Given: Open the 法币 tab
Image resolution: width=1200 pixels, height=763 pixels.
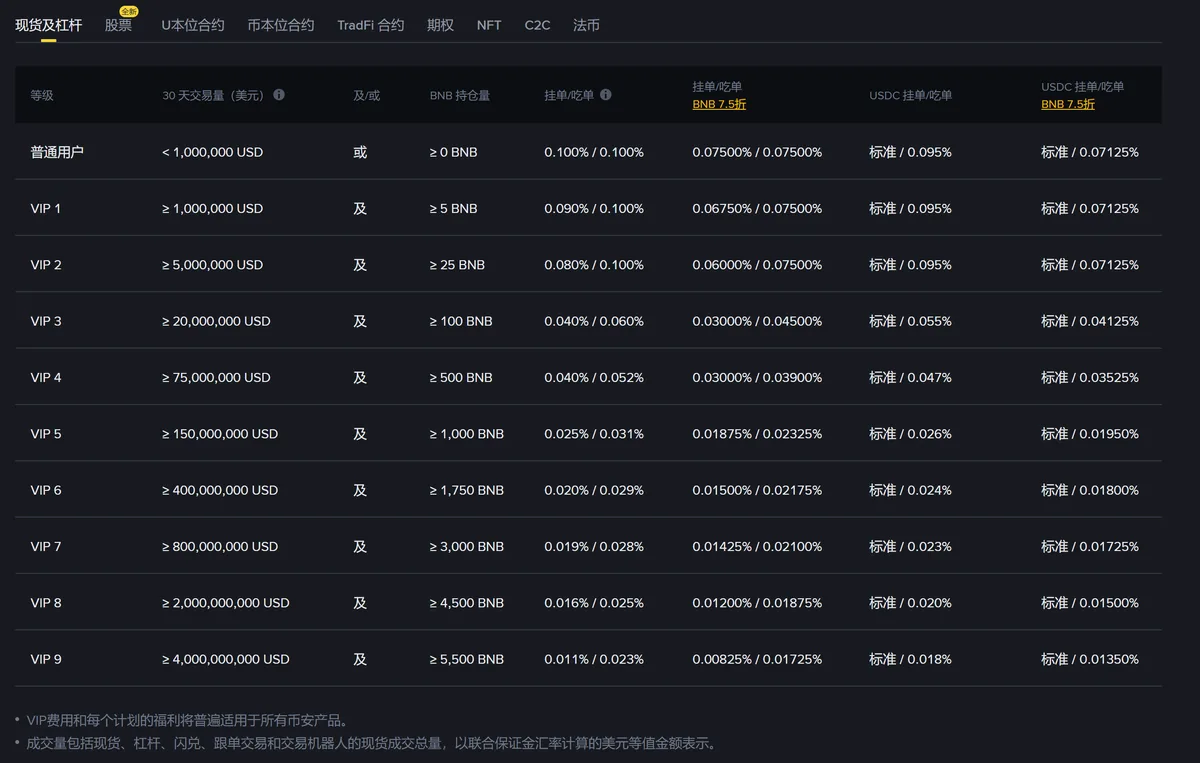Looking at the screenshot, I should tap(587, 25).
